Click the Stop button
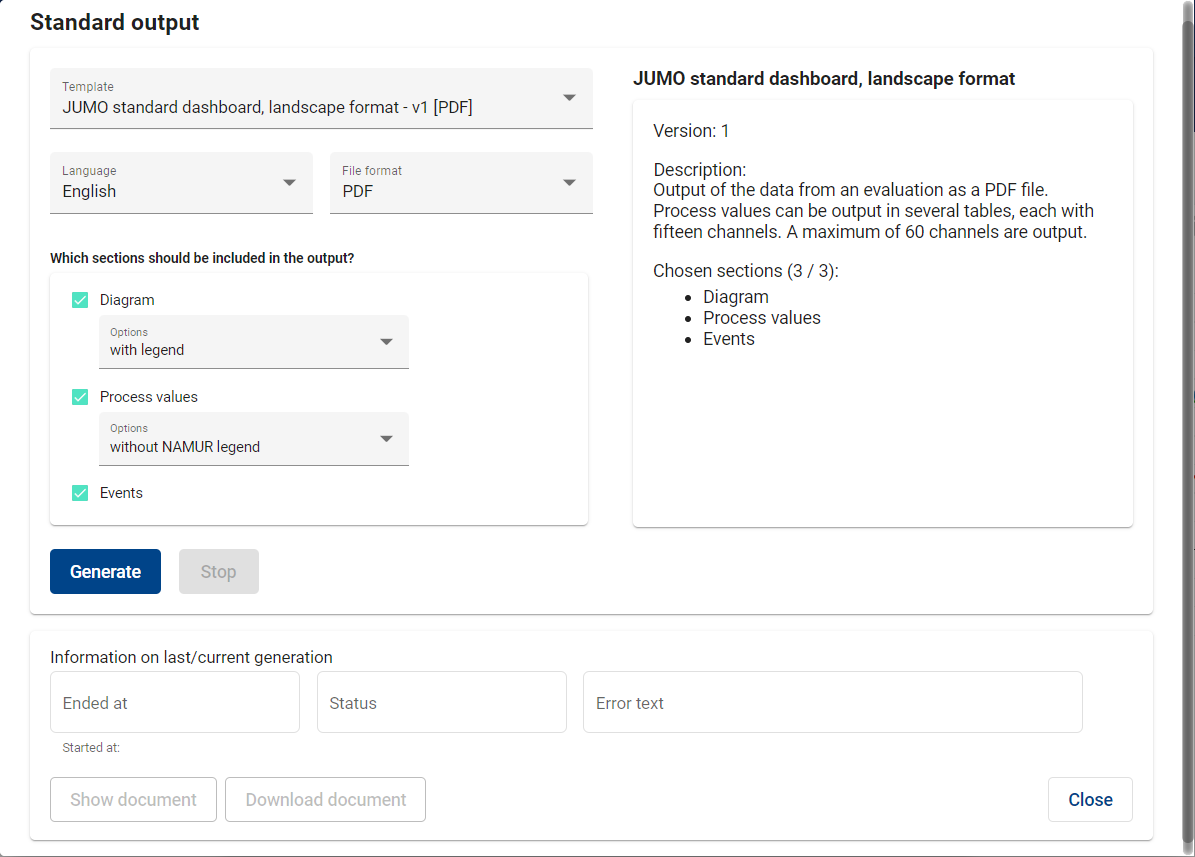The width and height of the screenshot is (1195, 857). pyautogui.click(x=218, y=572)
